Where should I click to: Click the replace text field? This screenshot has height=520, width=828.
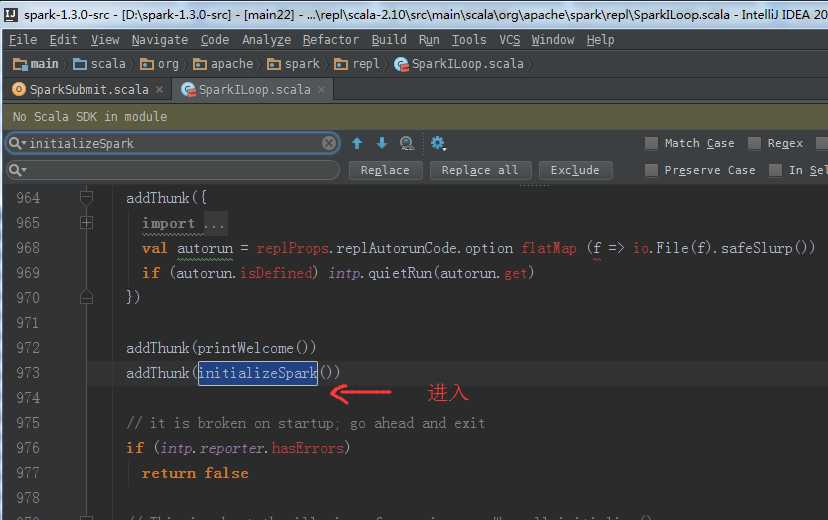tap(173, 170)
